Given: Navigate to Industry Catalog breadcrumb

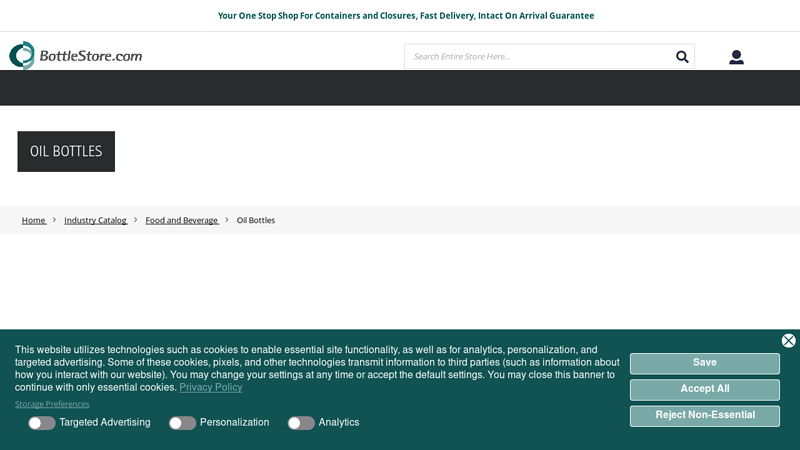Looking at the screenshot, I should [x=95, y=220].
